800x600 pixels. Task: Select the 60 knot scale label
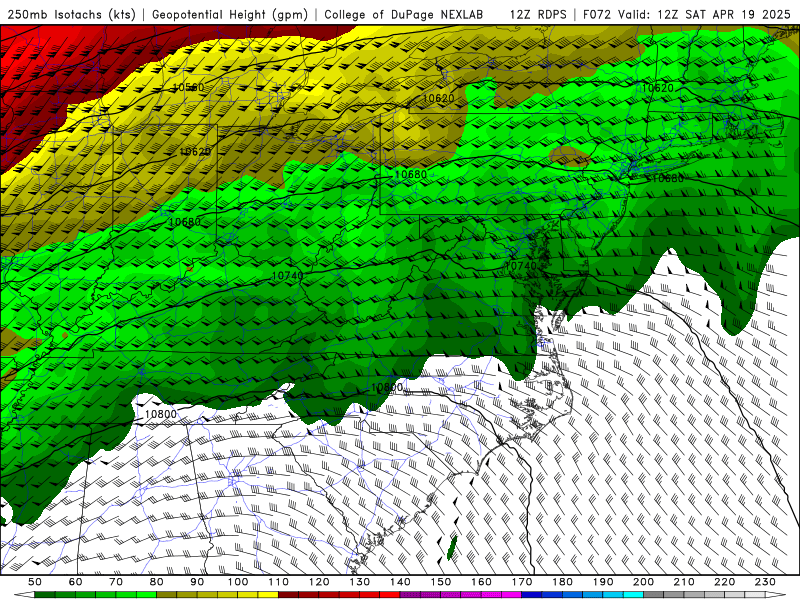click(76, 582)
